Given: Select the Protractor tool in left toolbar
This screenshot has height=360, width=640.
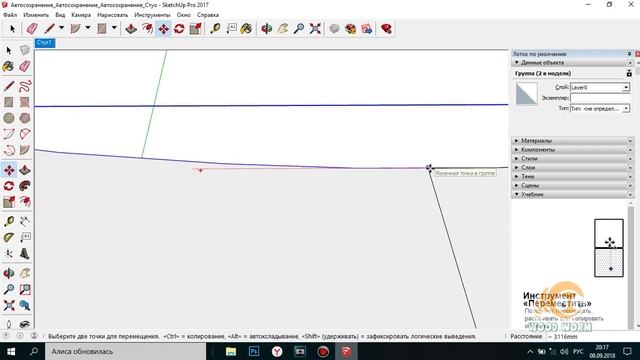Looking at the screenshot, I should (9, 237).
